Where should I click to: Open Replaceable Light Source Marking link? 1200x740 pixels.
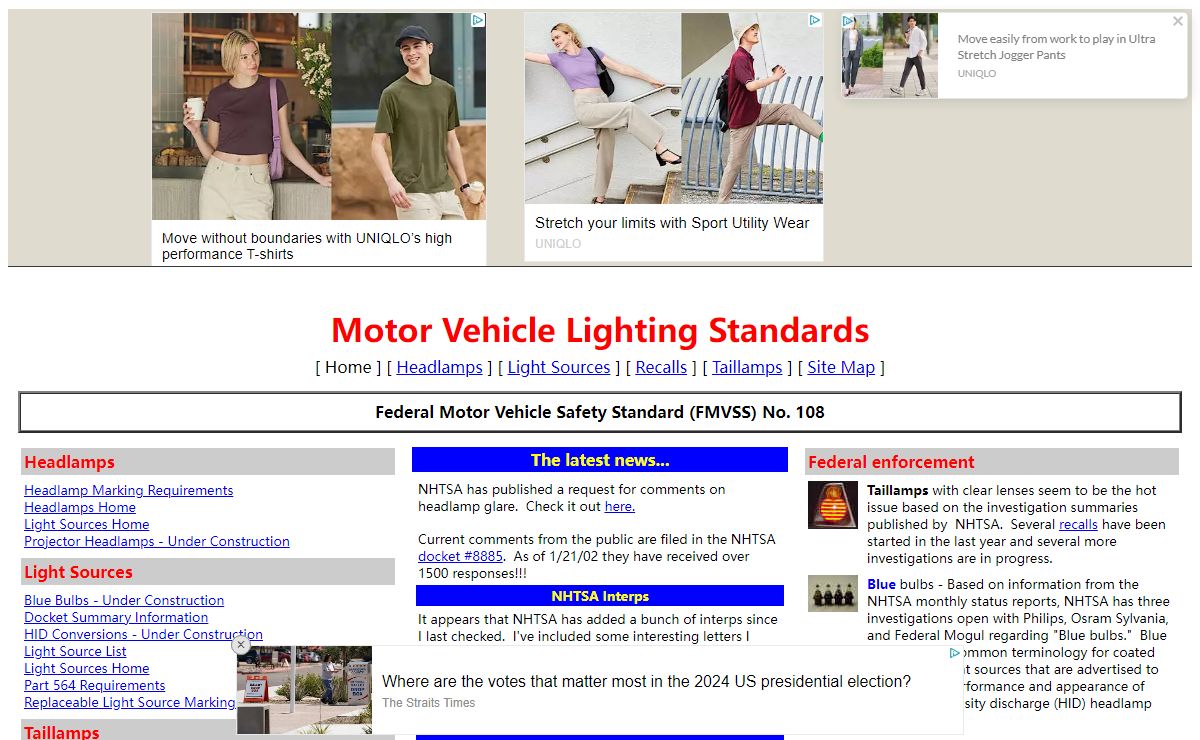pos(130,702)
